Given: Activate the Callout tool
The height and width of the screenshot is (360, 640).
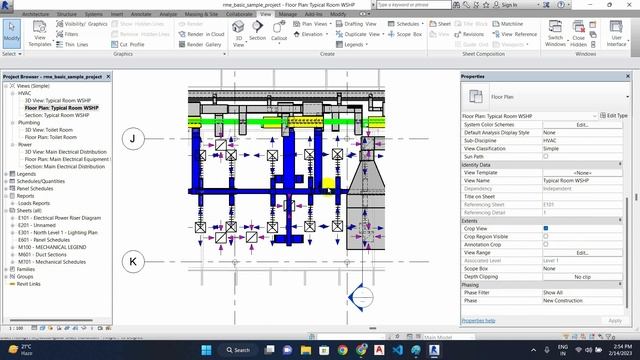Looking at the screenshot, I should [279, 32].
